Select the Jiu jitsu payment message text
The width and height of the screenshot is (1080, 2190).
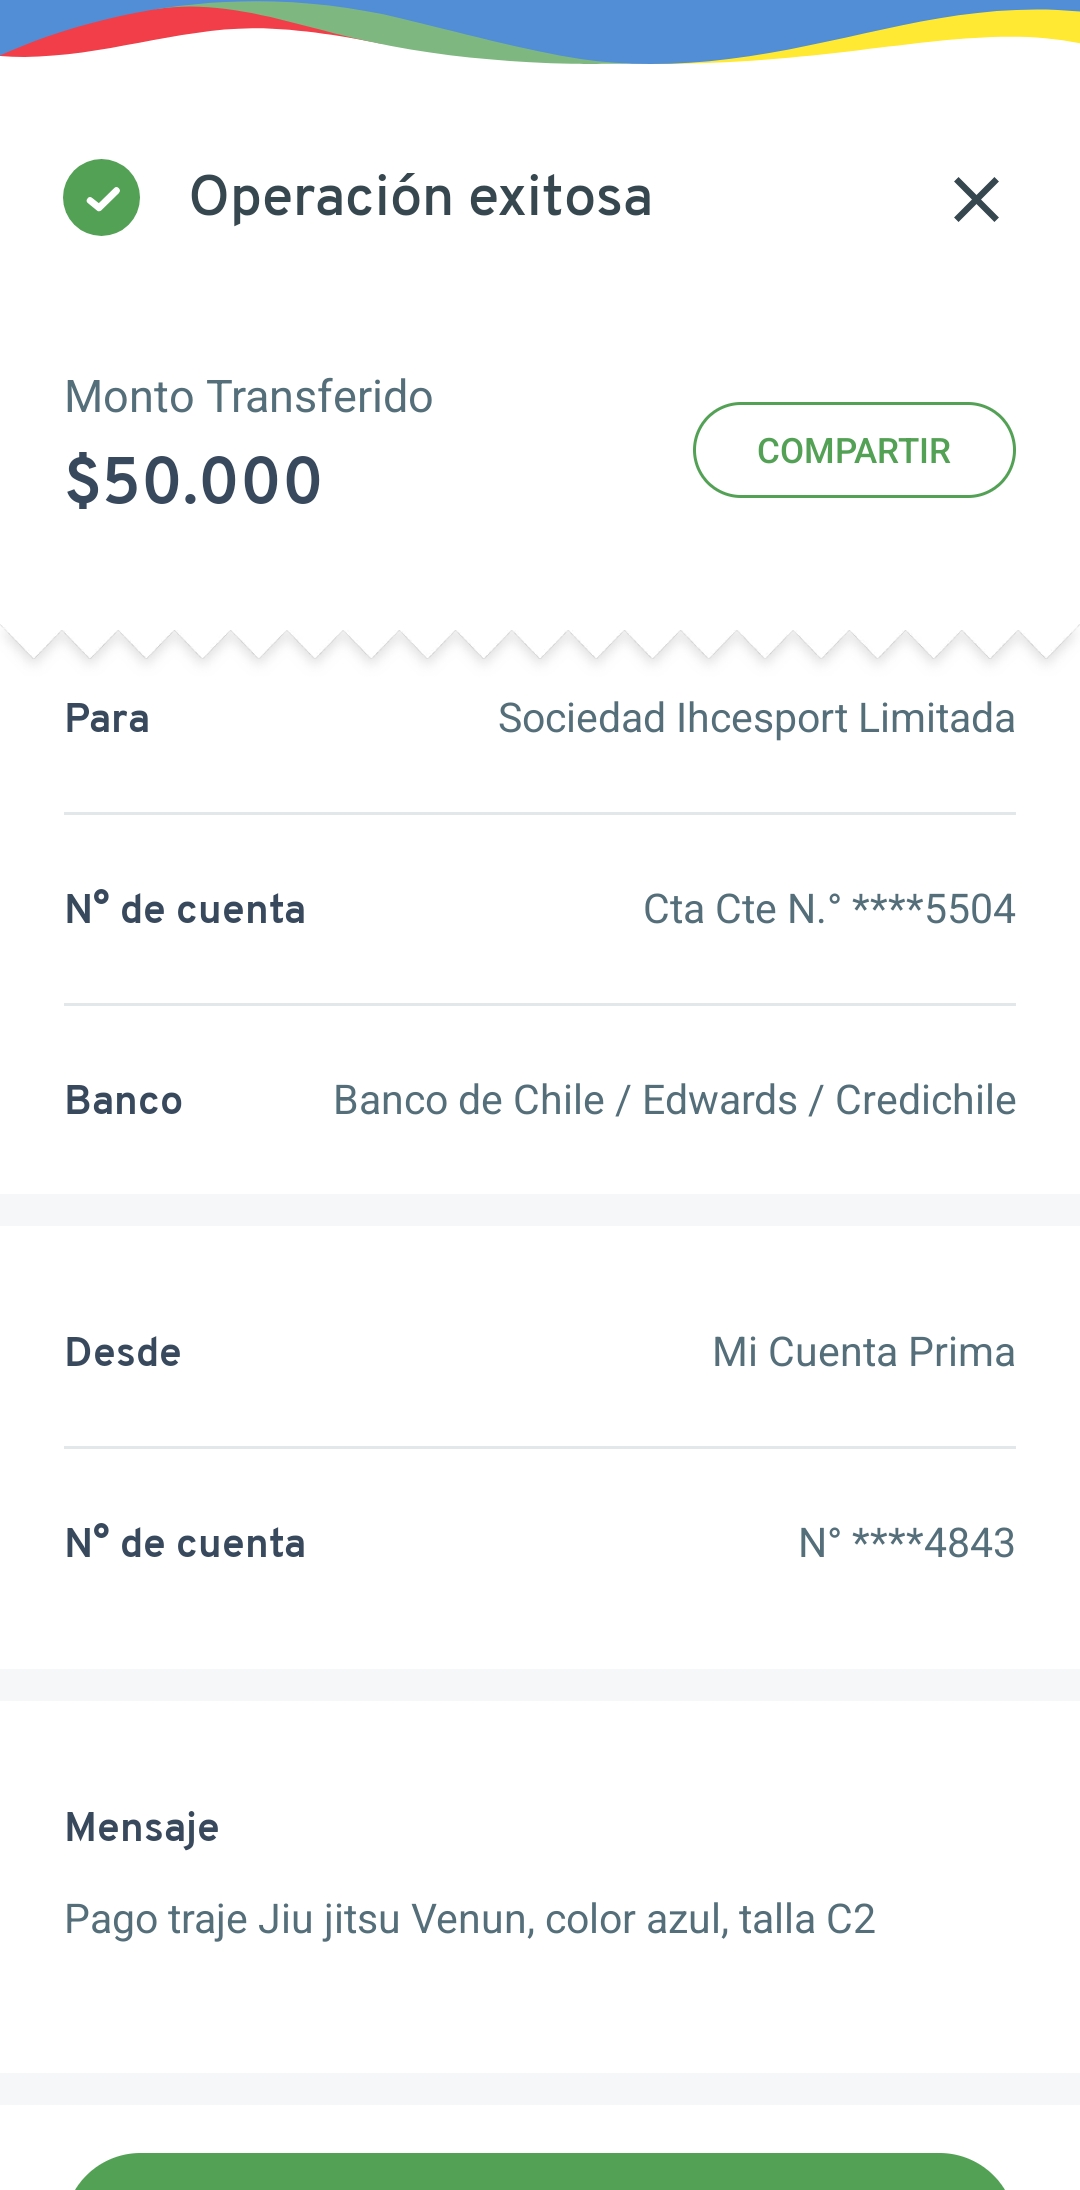coord(470,1920)
